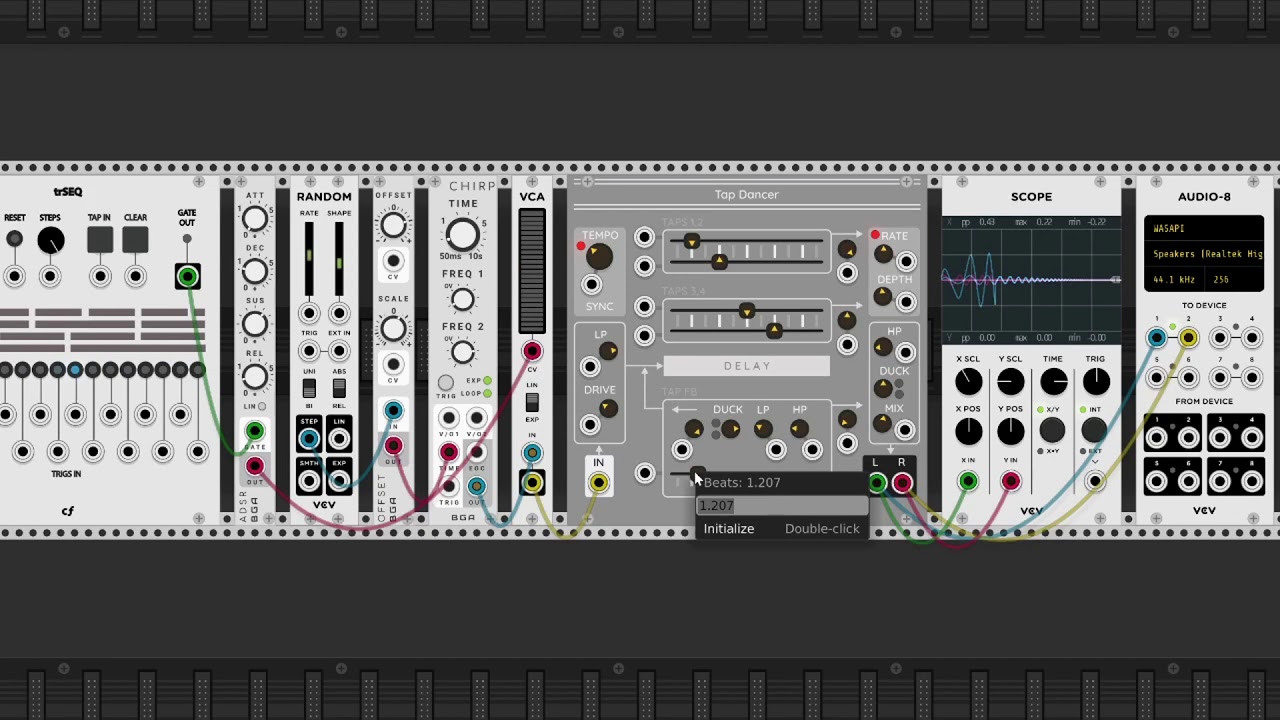The image size is (1280, 720).
Task: Click Tap Dancer R output jack
Action: pos(902,483)
